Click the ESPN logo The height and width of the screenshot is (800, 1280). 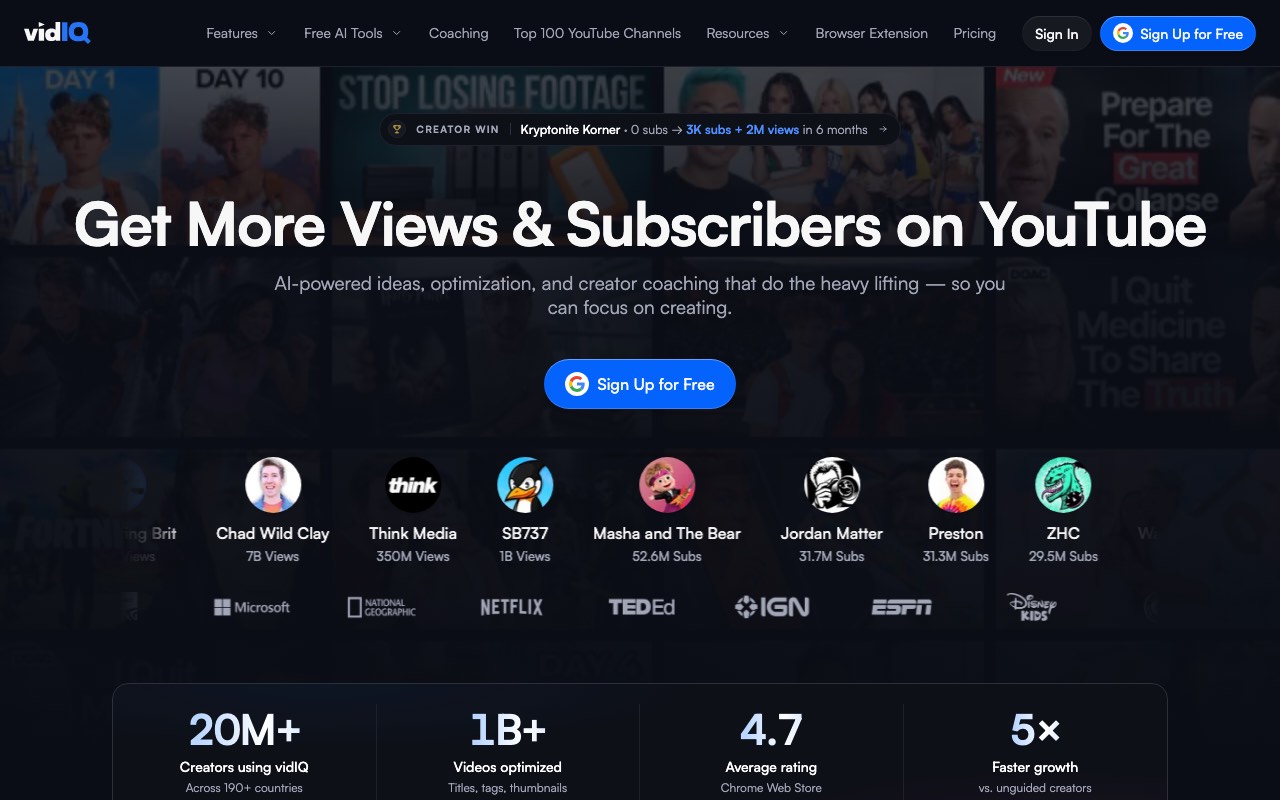click(x=902, y=607)
